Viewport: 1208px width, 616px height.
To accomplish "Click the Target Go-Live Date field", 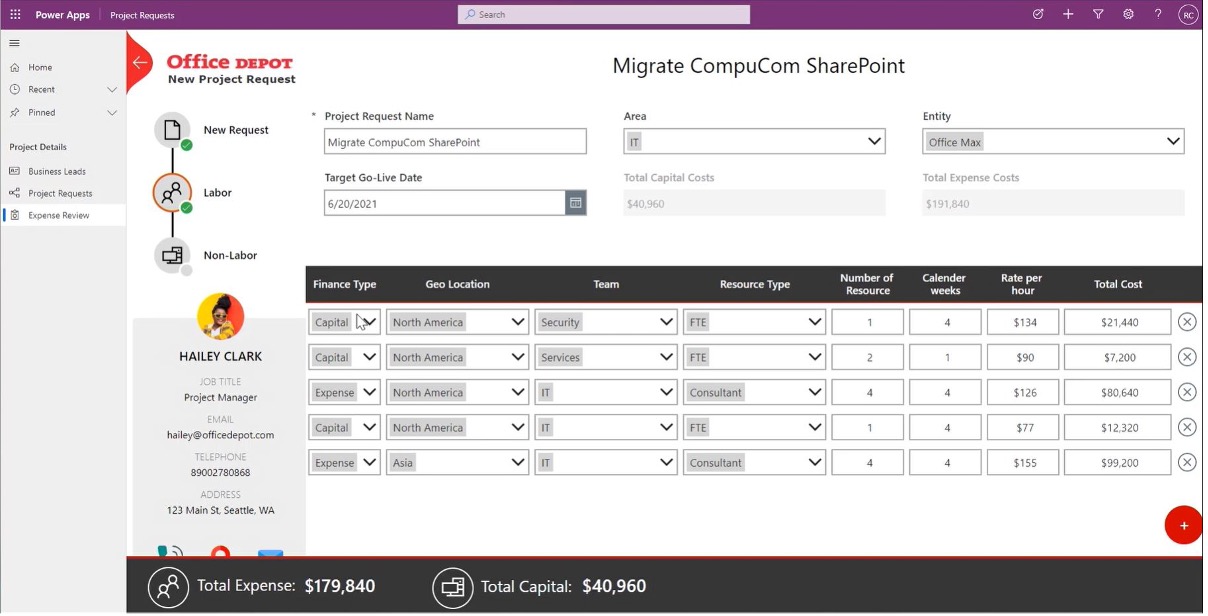I will [445, 203].
